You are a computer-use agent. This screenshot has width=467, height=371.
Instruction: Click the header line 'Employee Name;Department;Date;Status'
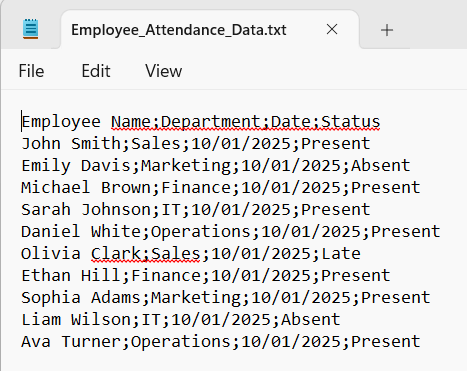[x=201, y=122]
